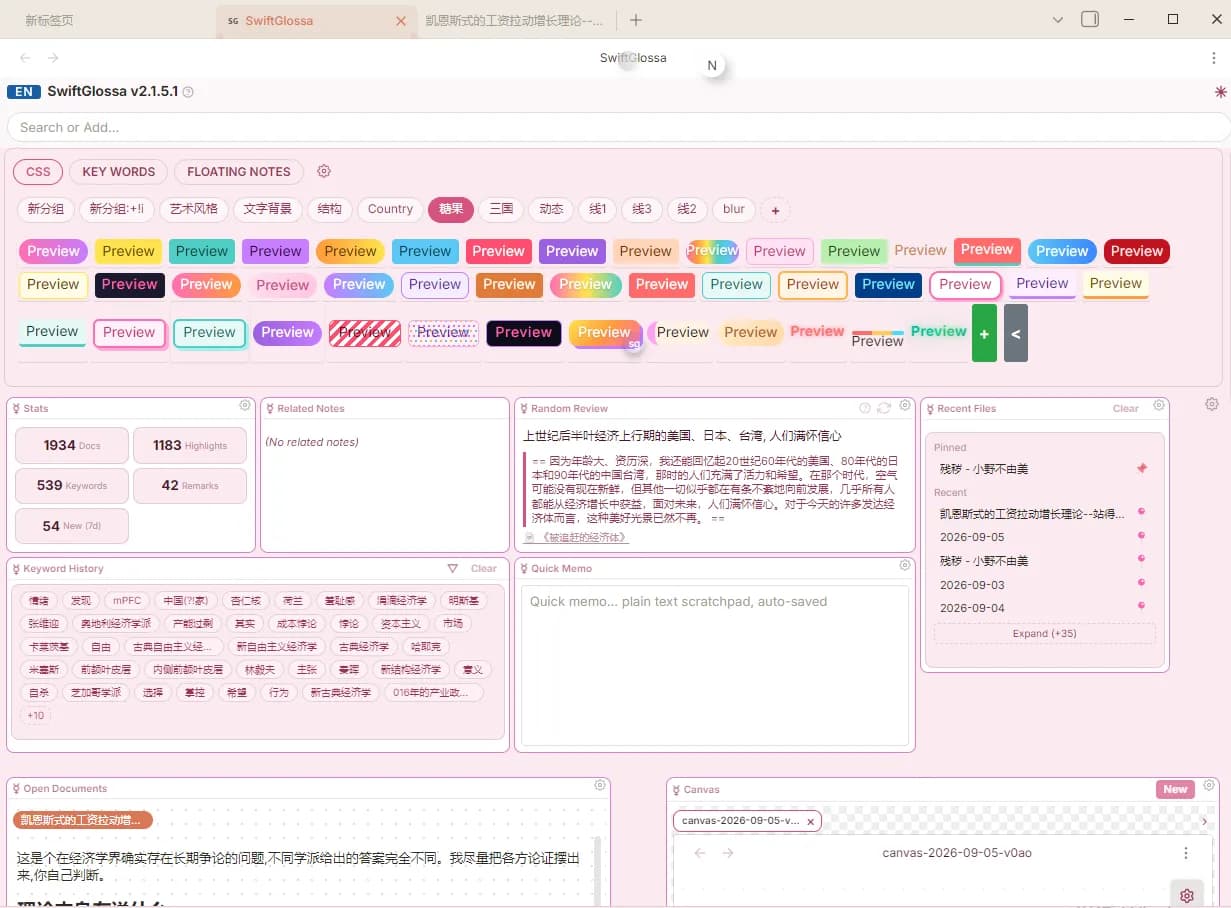Select the mPFC keyword chip

(126, 600)
